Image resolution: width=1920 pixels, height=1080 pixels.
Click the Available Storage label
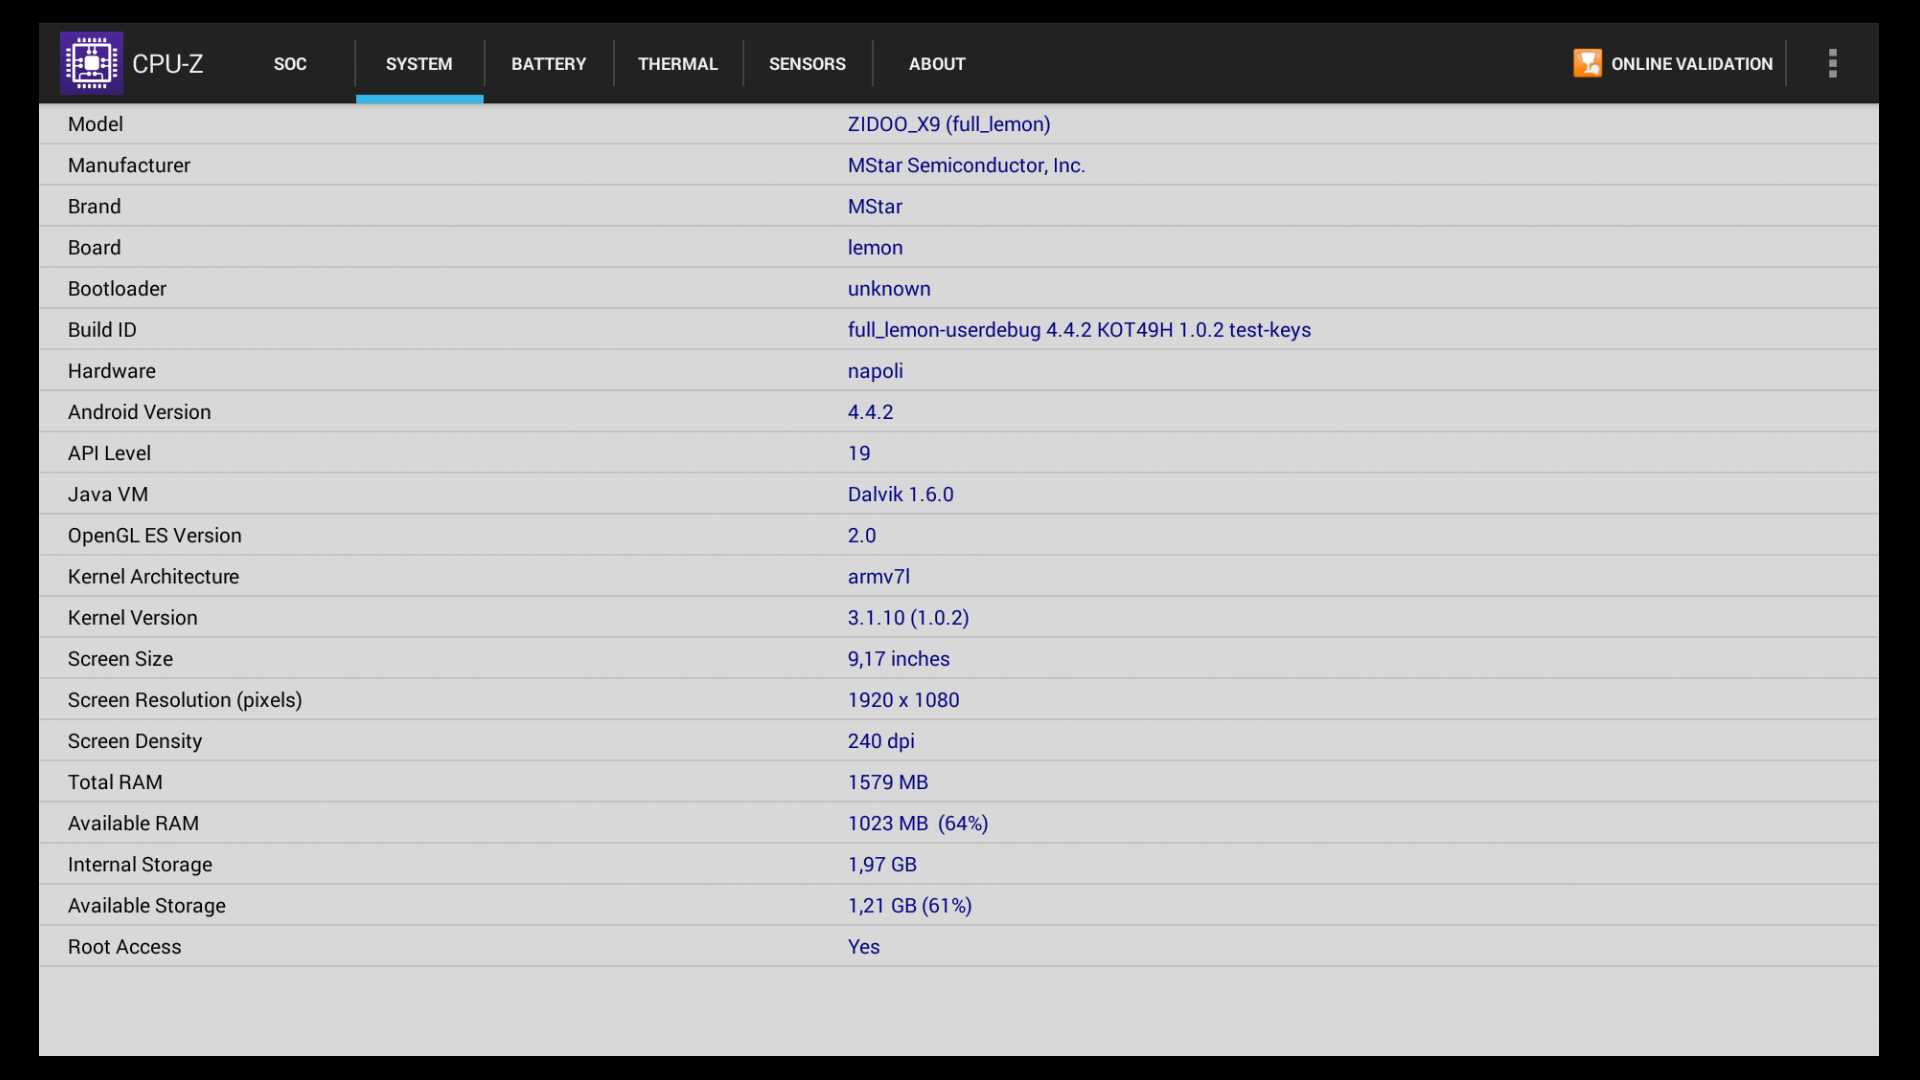tap(147, 905)
